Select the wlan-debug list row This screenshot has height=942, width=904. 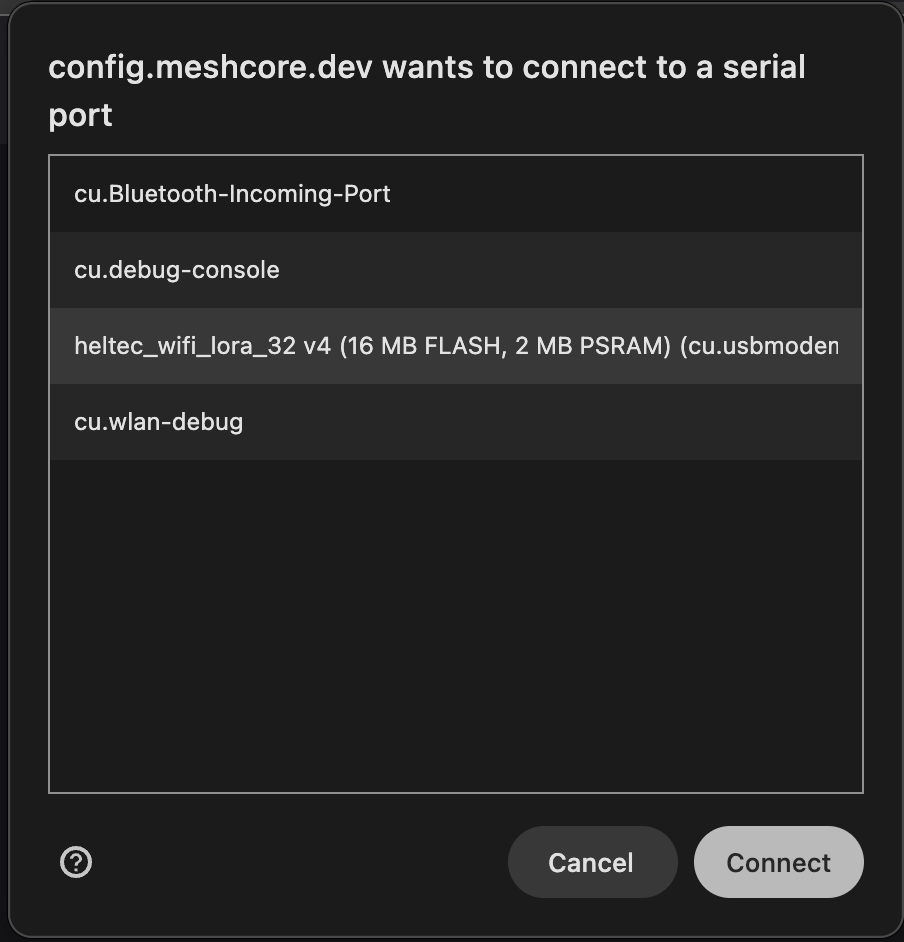(455, 422)
